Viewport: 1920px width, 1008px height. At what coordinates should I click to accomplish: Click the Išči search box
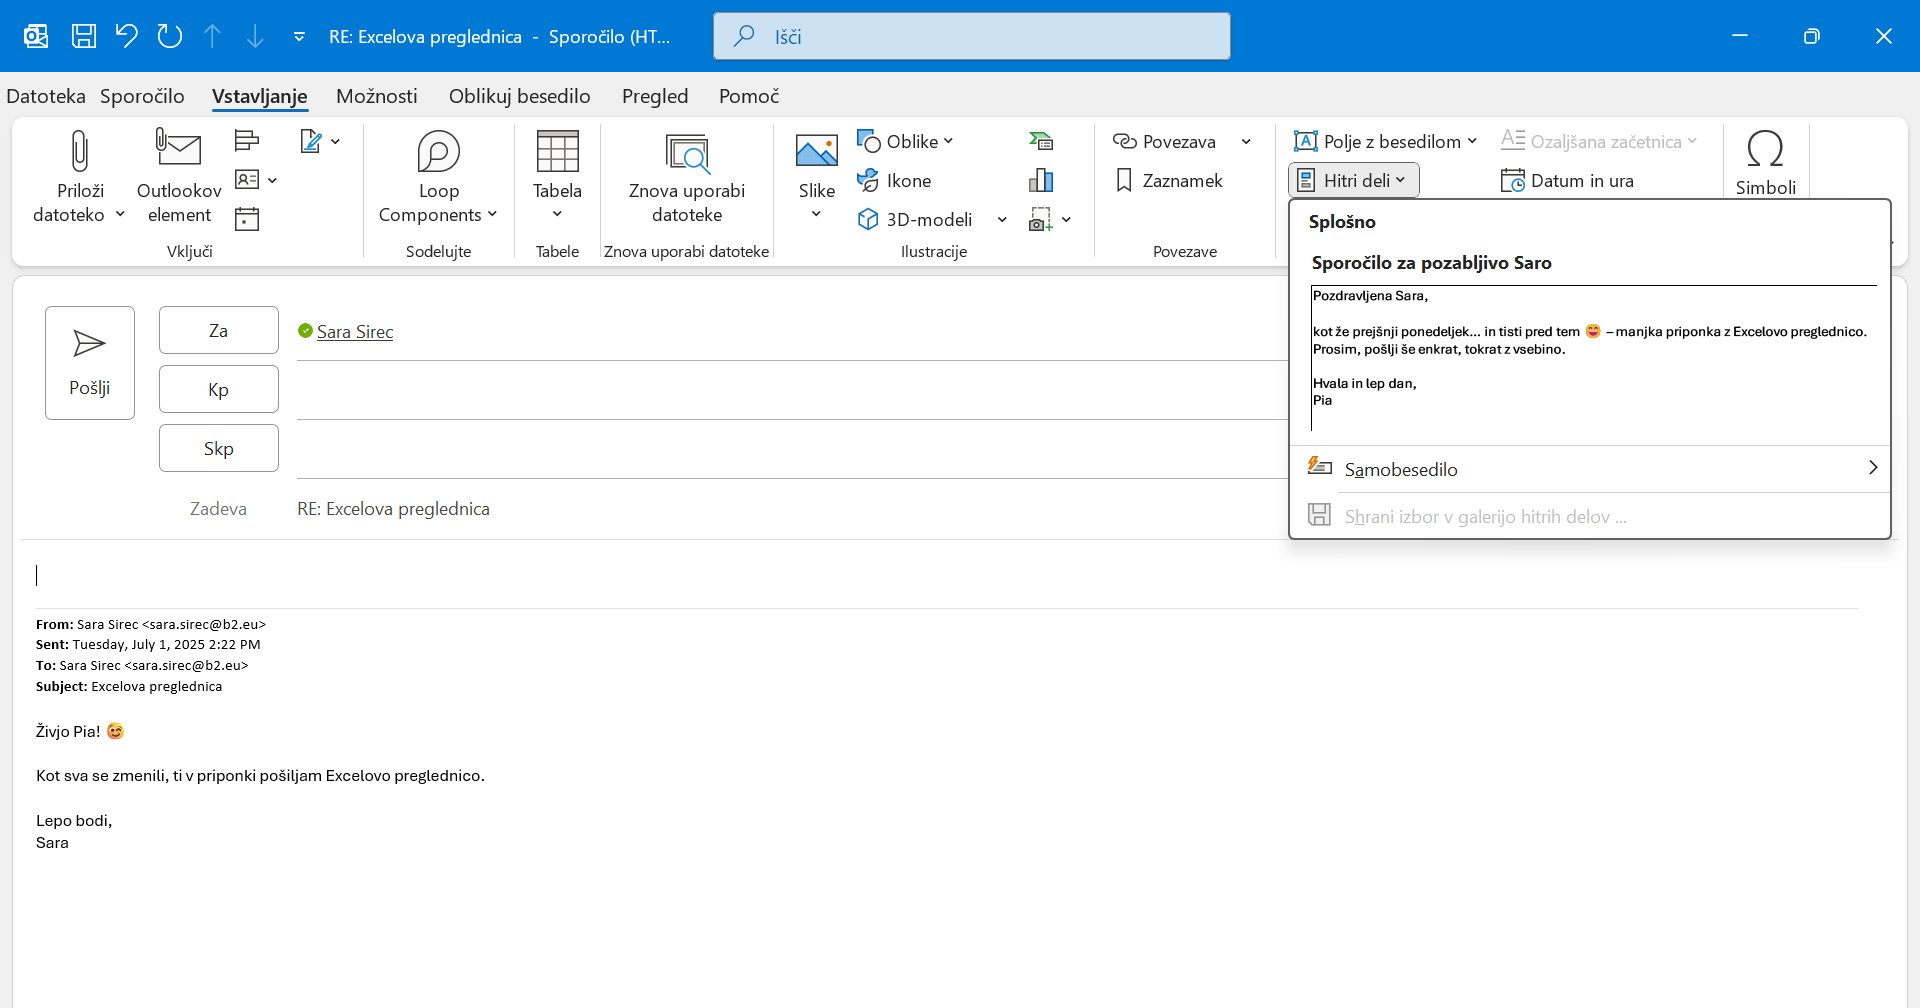971,36
